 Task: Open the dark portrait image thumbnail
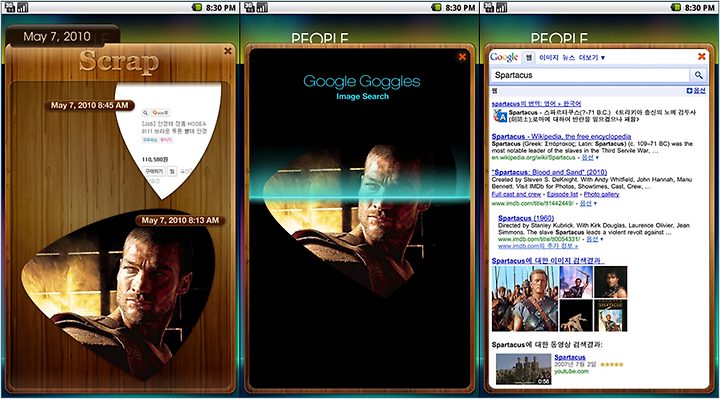point(610,282)
